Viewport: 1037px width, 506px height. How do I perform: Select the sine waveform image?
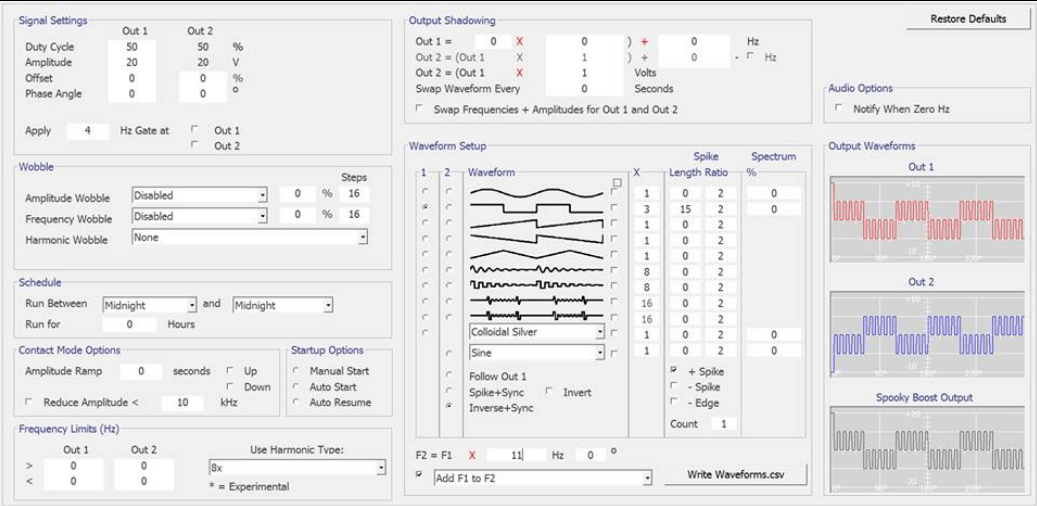pos(536,193)
